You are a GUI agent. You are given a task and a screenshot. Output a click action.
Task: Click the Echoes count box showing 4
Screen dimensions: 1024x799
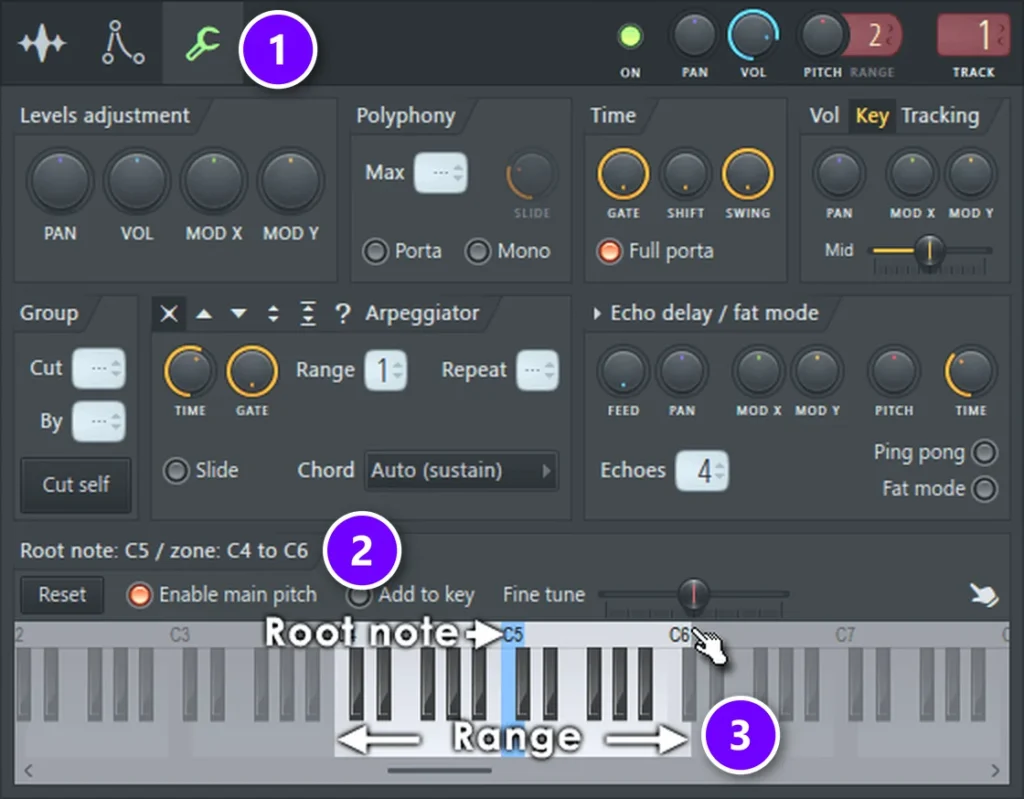pyautogui.click(x=702, y=470)
